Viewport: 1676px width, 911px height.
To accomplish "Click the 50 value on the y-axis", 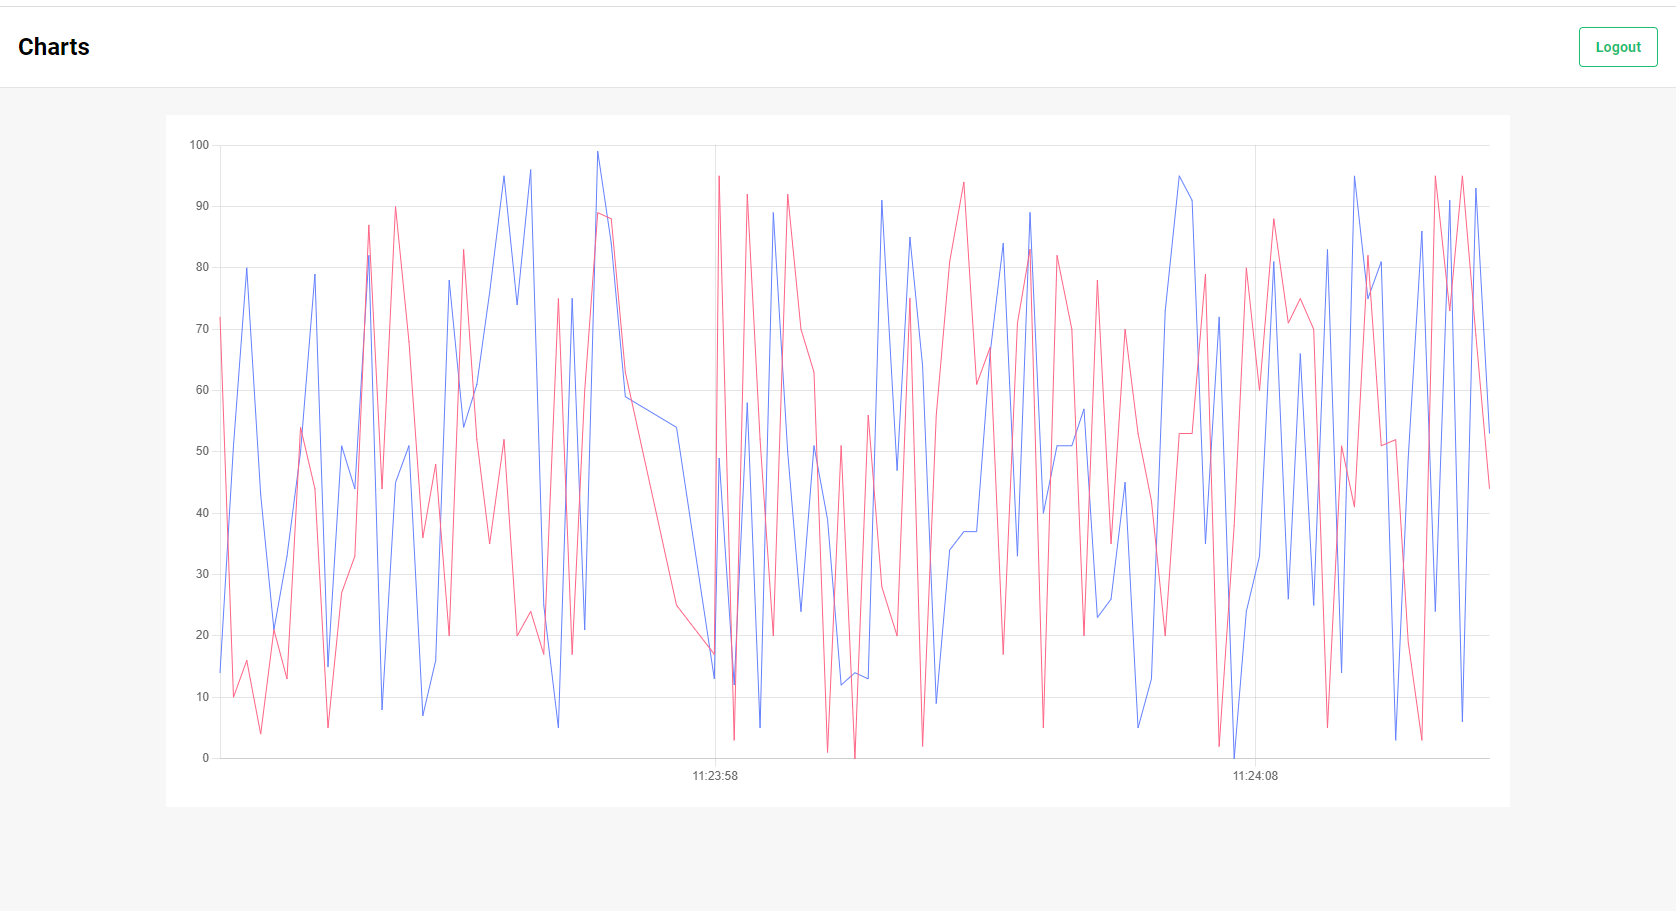I will [x=202, y=450].
